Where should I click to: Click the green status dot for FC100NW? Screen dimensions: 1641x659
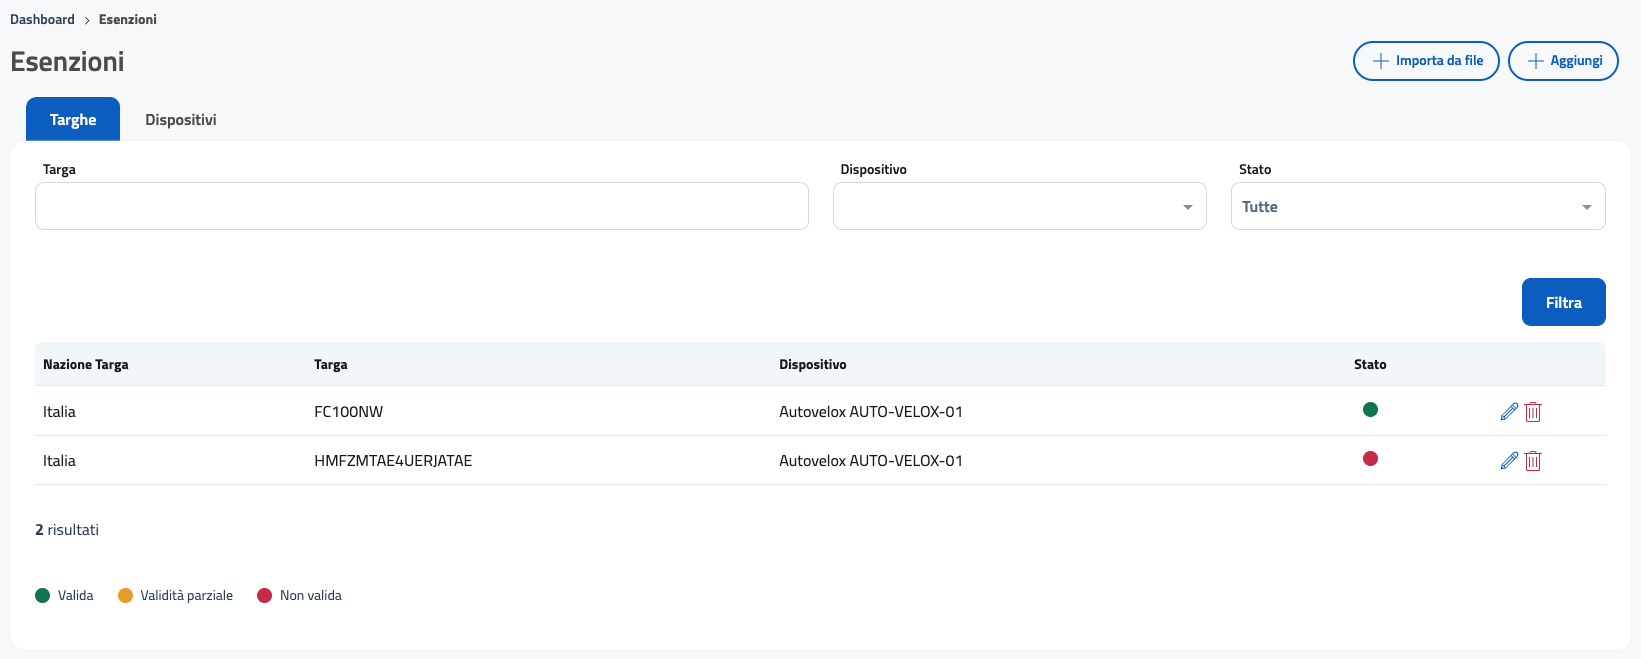pyautogui.click(x=1370, y=409)
